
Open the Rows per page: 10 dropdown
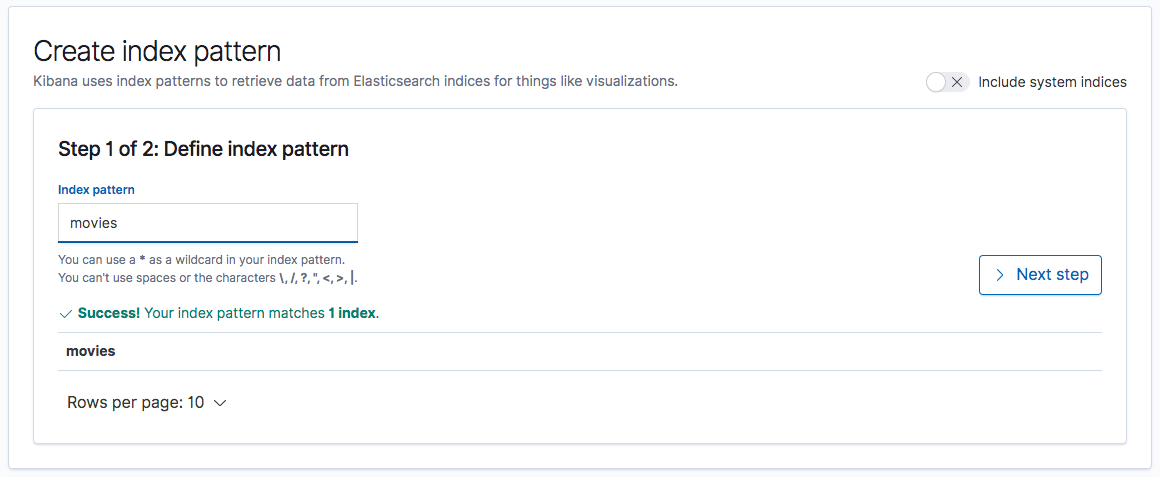[x=147, y=403]
